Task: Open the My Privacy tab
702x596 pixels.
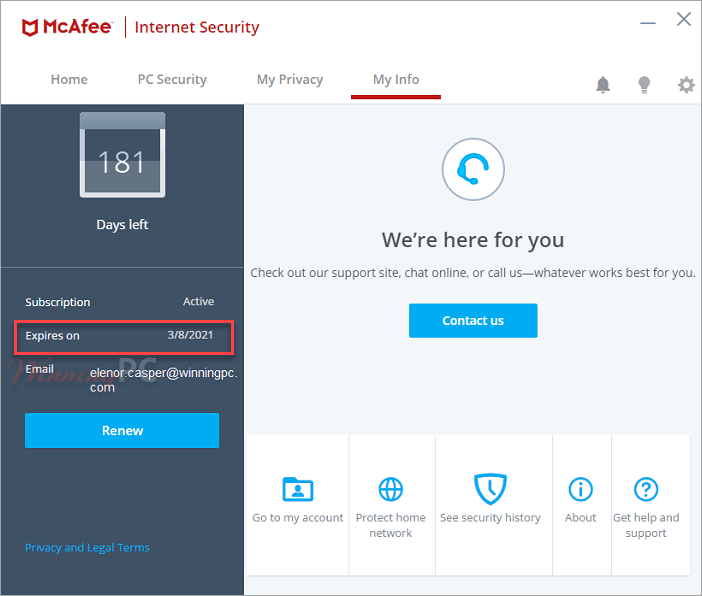Action: point(290,80)
